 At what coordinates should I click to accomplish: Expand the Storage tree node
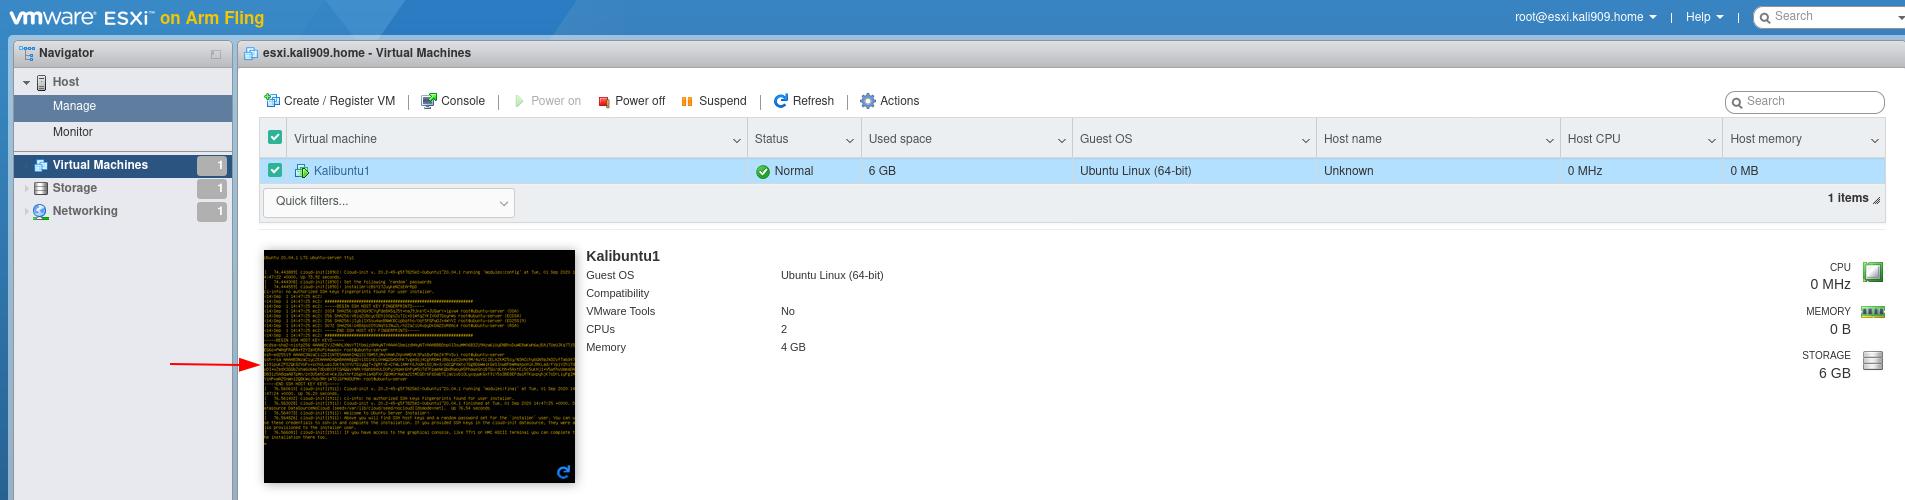click(27, 188)
